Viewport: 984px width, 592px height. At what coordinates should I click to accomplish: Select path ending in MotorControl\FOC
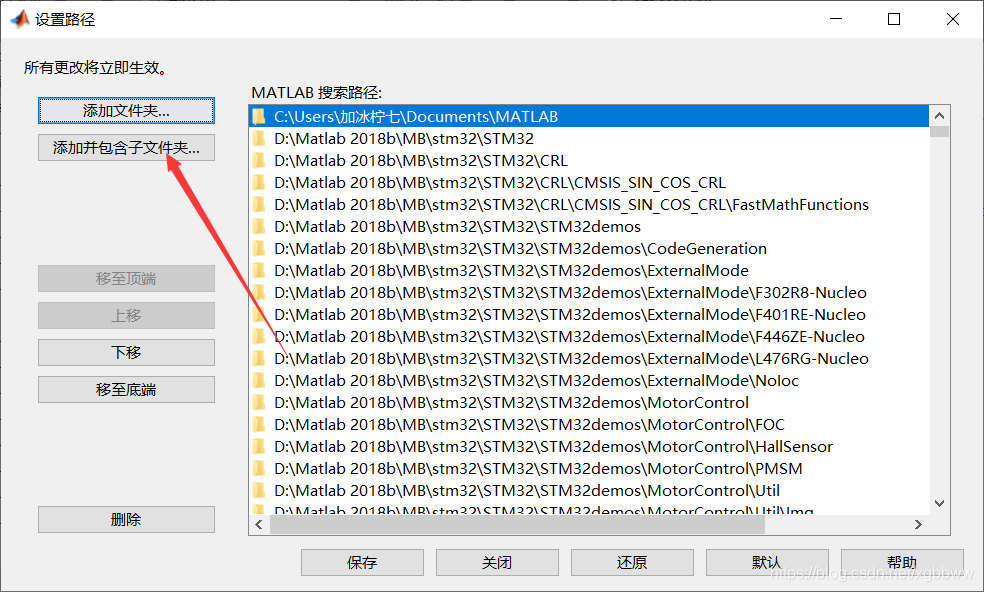[589, 424]
